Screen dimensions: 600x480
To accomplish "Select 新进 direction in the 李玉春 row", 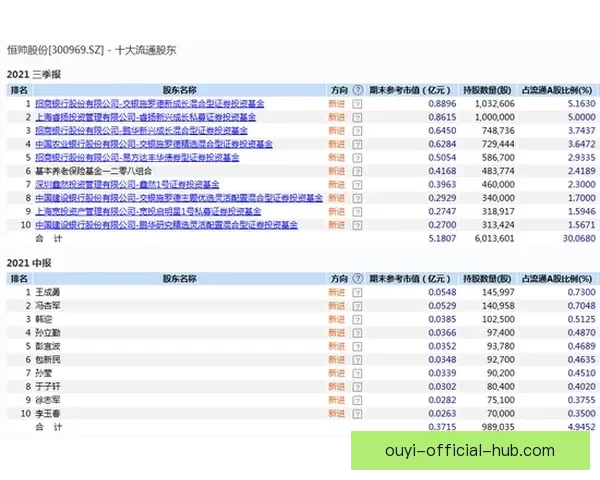I will tap(337, 413).
